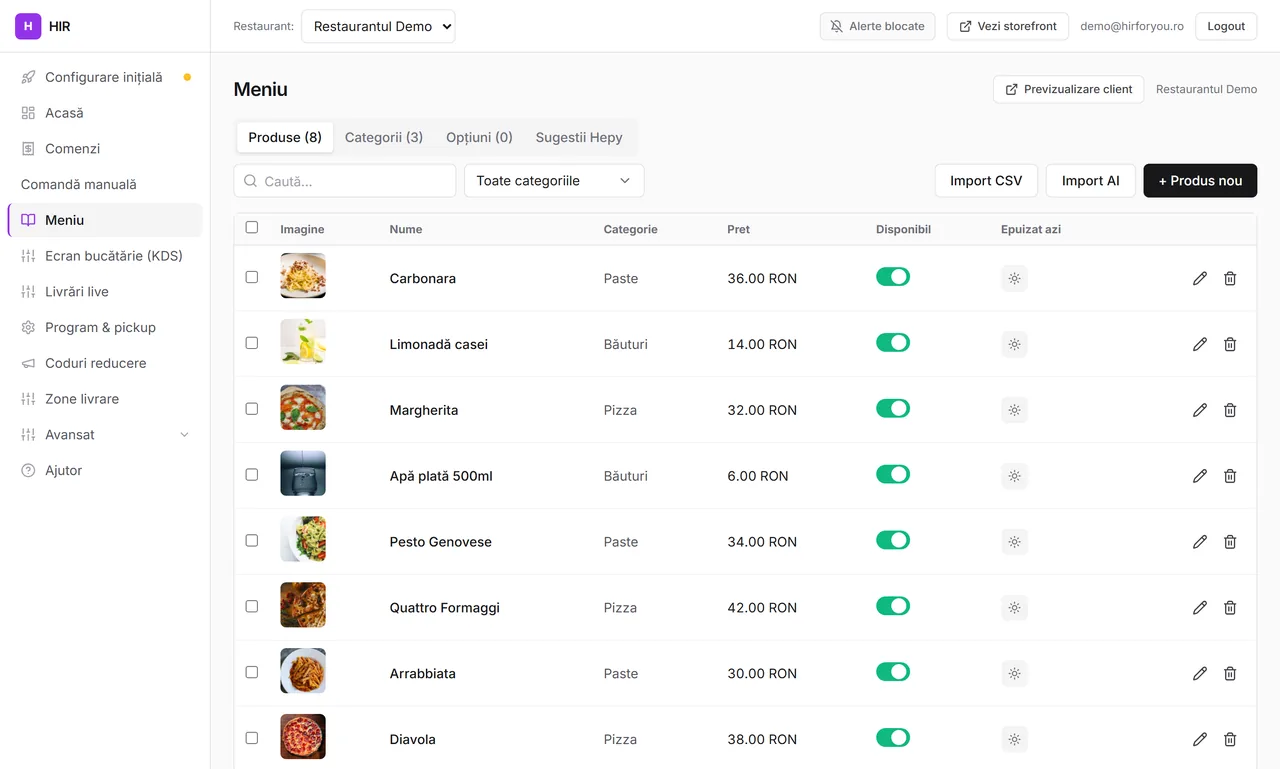This screenshot has width=1280, height=769.
Task: Mark Arrabbiata as sold out today
Action: [x=1014, y=674]
